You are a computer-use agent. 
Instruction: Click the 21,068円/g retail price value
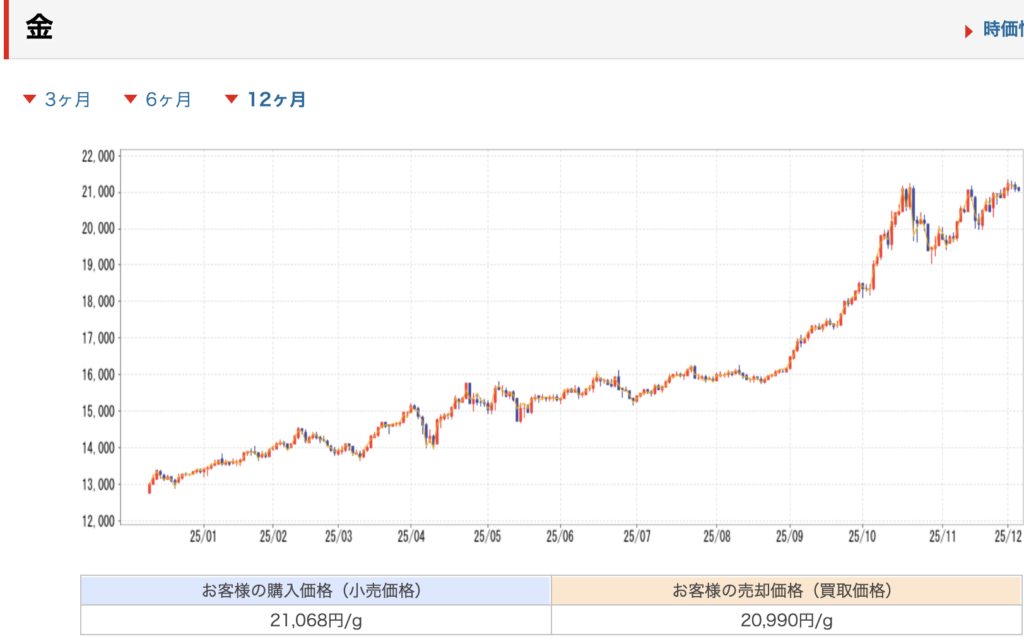(x=316, y=620)
